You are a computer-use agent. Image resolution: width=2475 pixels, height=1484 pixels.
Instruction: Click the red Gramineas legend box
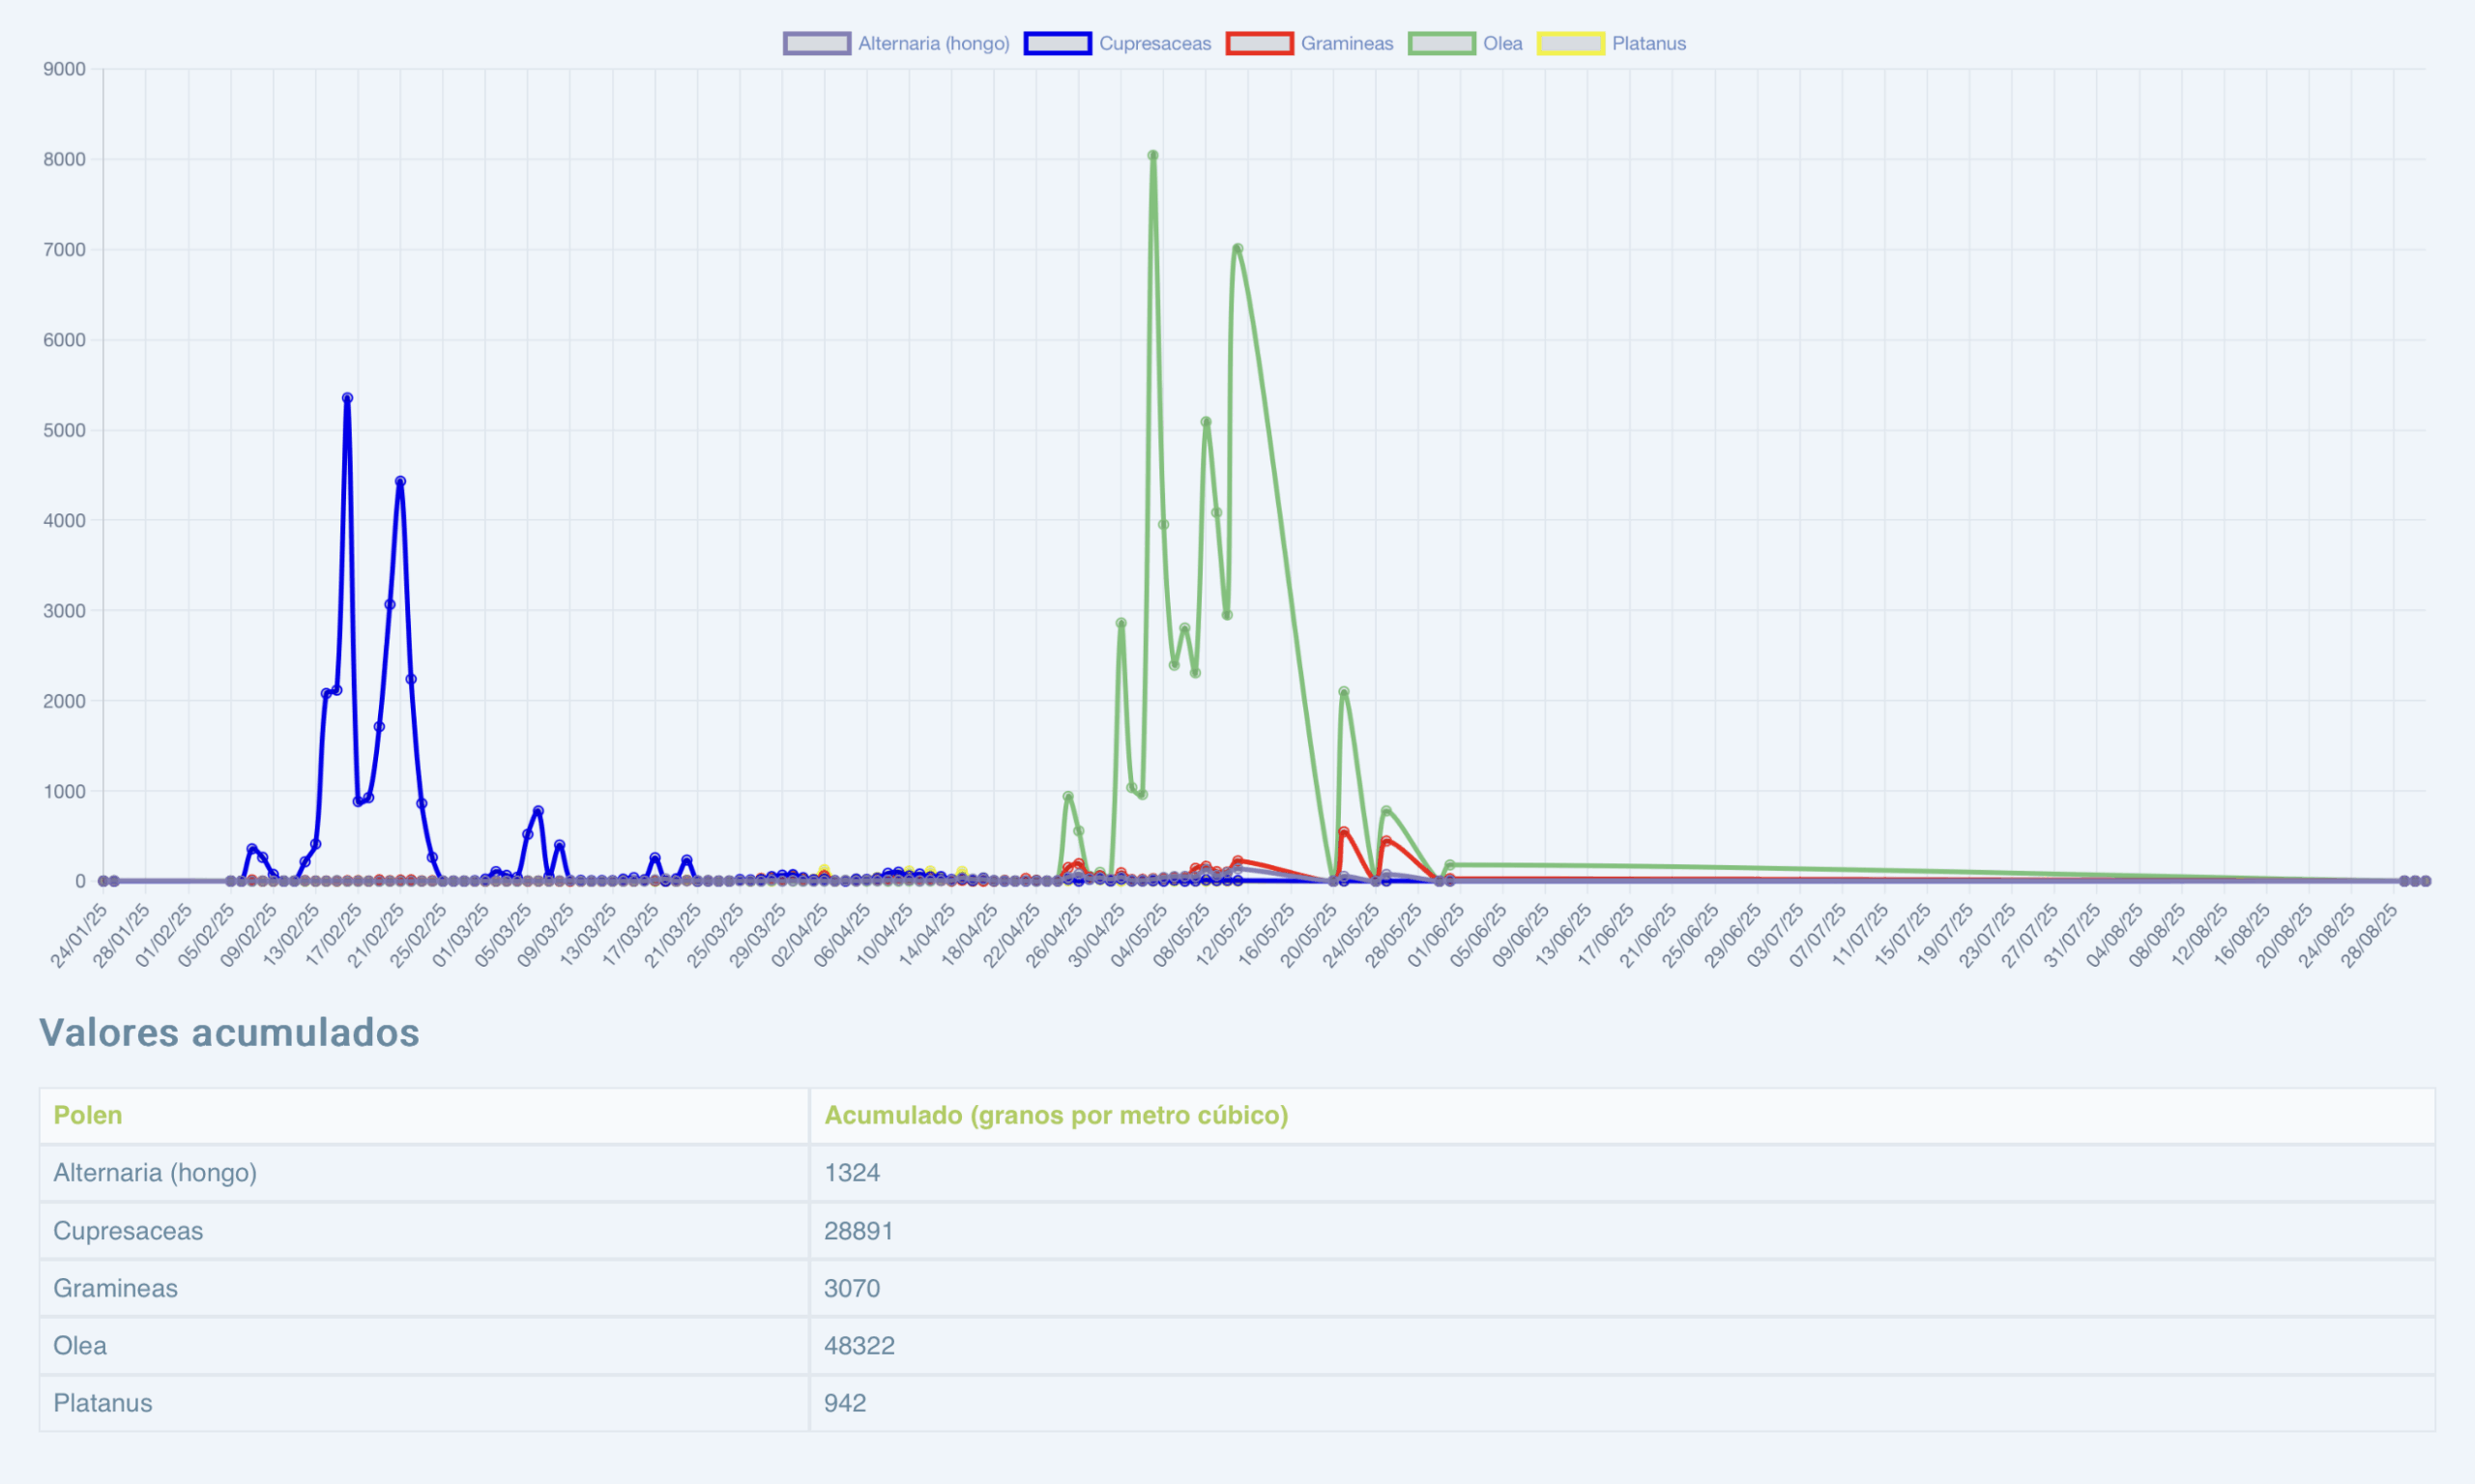1259,43
